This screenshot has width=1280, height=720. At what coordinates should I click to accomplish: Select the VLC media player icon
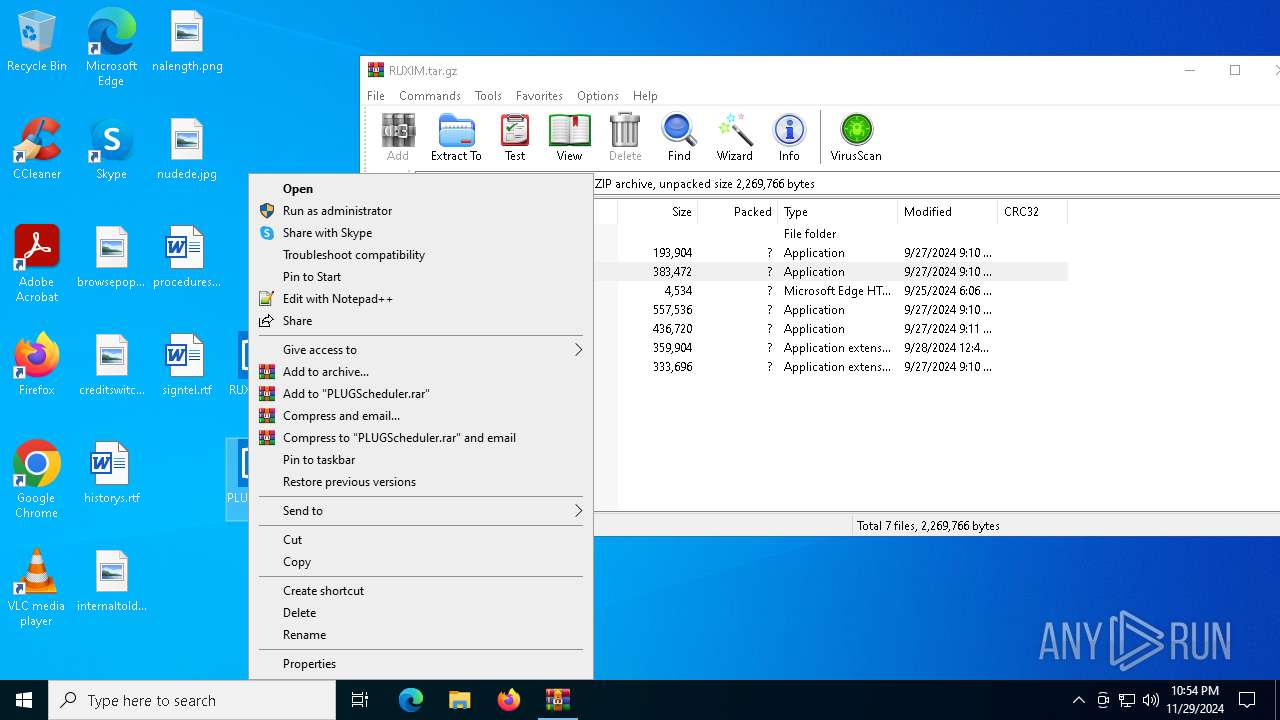pos(37,588)
